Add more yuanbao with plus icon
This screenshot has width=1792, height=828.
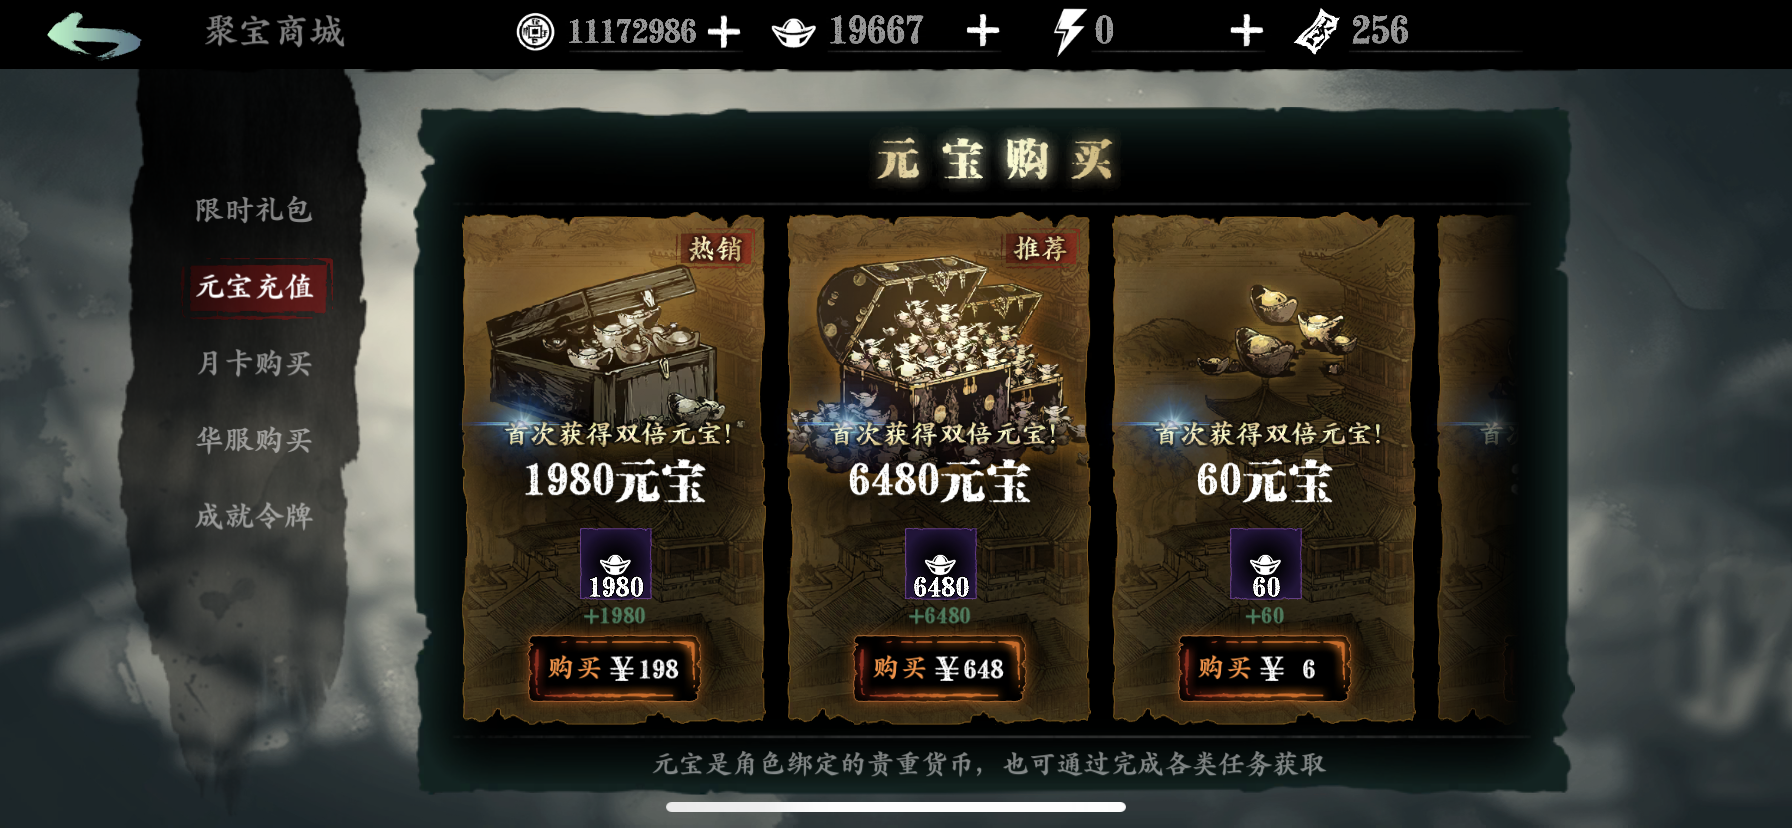[983, 31]
